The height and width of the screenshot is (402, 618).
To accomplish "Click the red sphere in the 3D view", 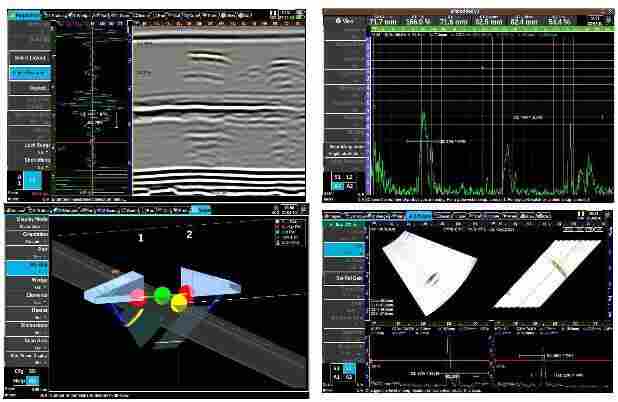I will tap(138, 297).
